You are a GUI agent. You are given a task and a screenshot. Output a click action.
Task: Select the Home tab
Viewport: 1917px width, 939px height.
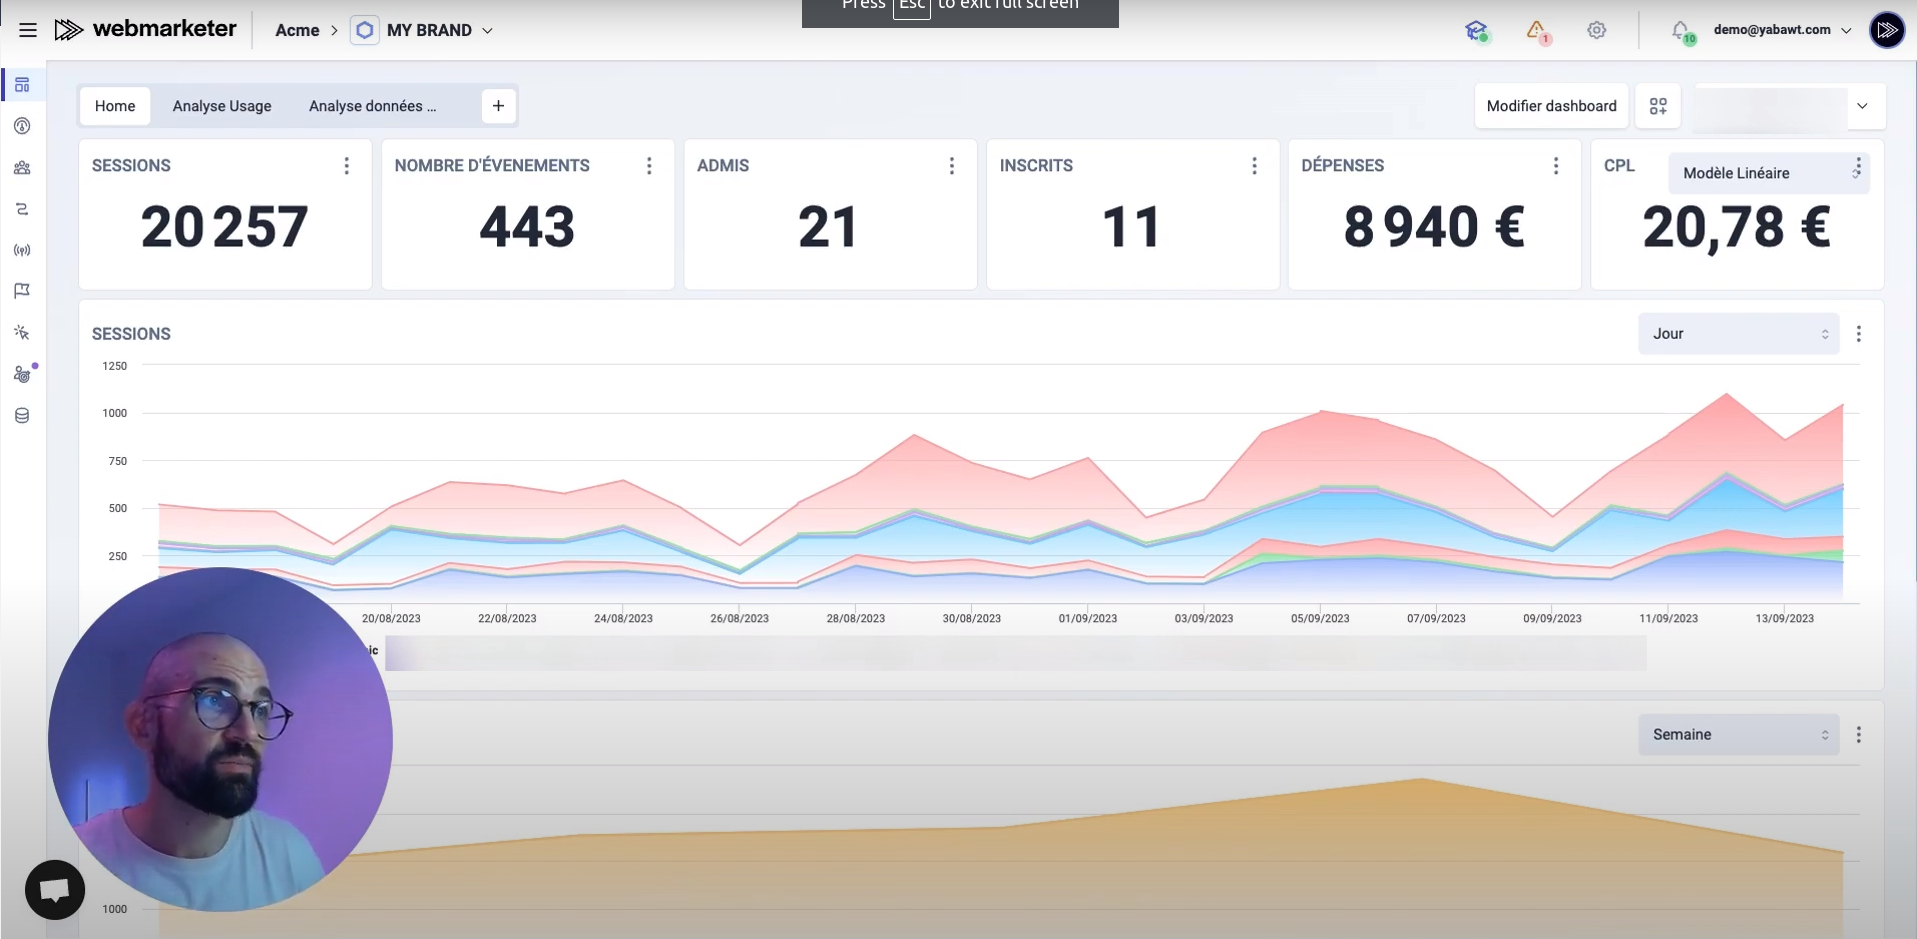[x=115, y=106]
